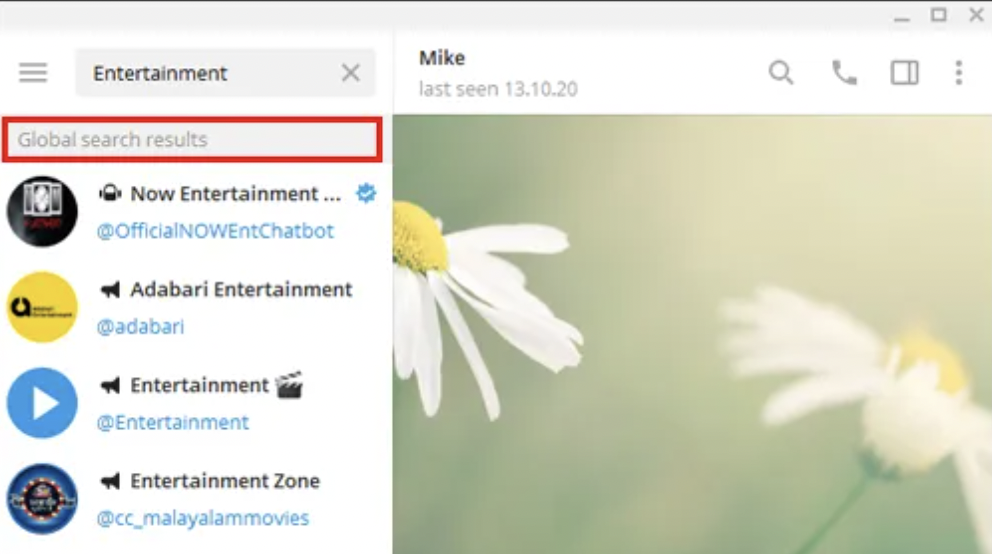Search within the Mike chat
The height and width of the screenshot is (554, 992).
click(x=781, y=73)
